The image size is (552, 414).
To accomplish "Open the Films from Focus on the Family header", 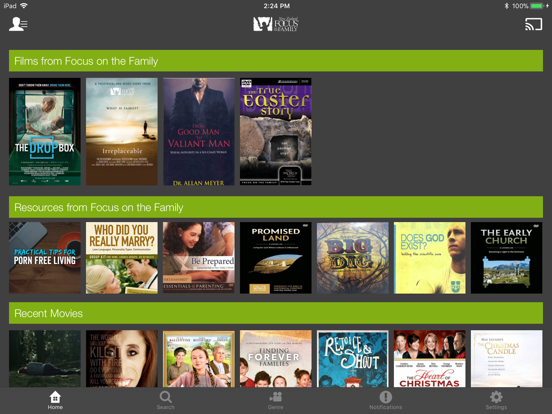I will pos(276,61).
